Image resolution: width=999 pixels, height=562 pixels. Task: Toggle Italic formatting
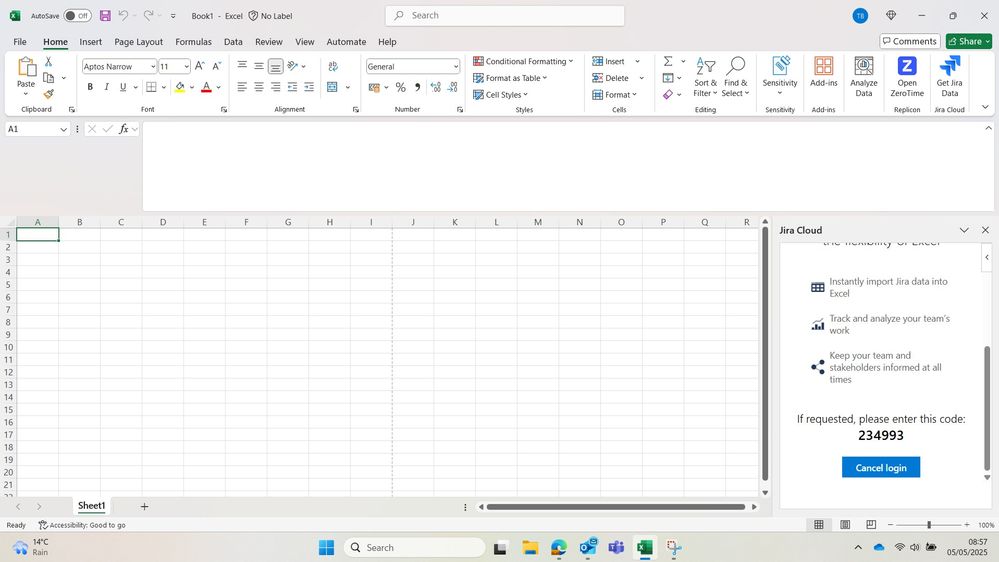106,87
